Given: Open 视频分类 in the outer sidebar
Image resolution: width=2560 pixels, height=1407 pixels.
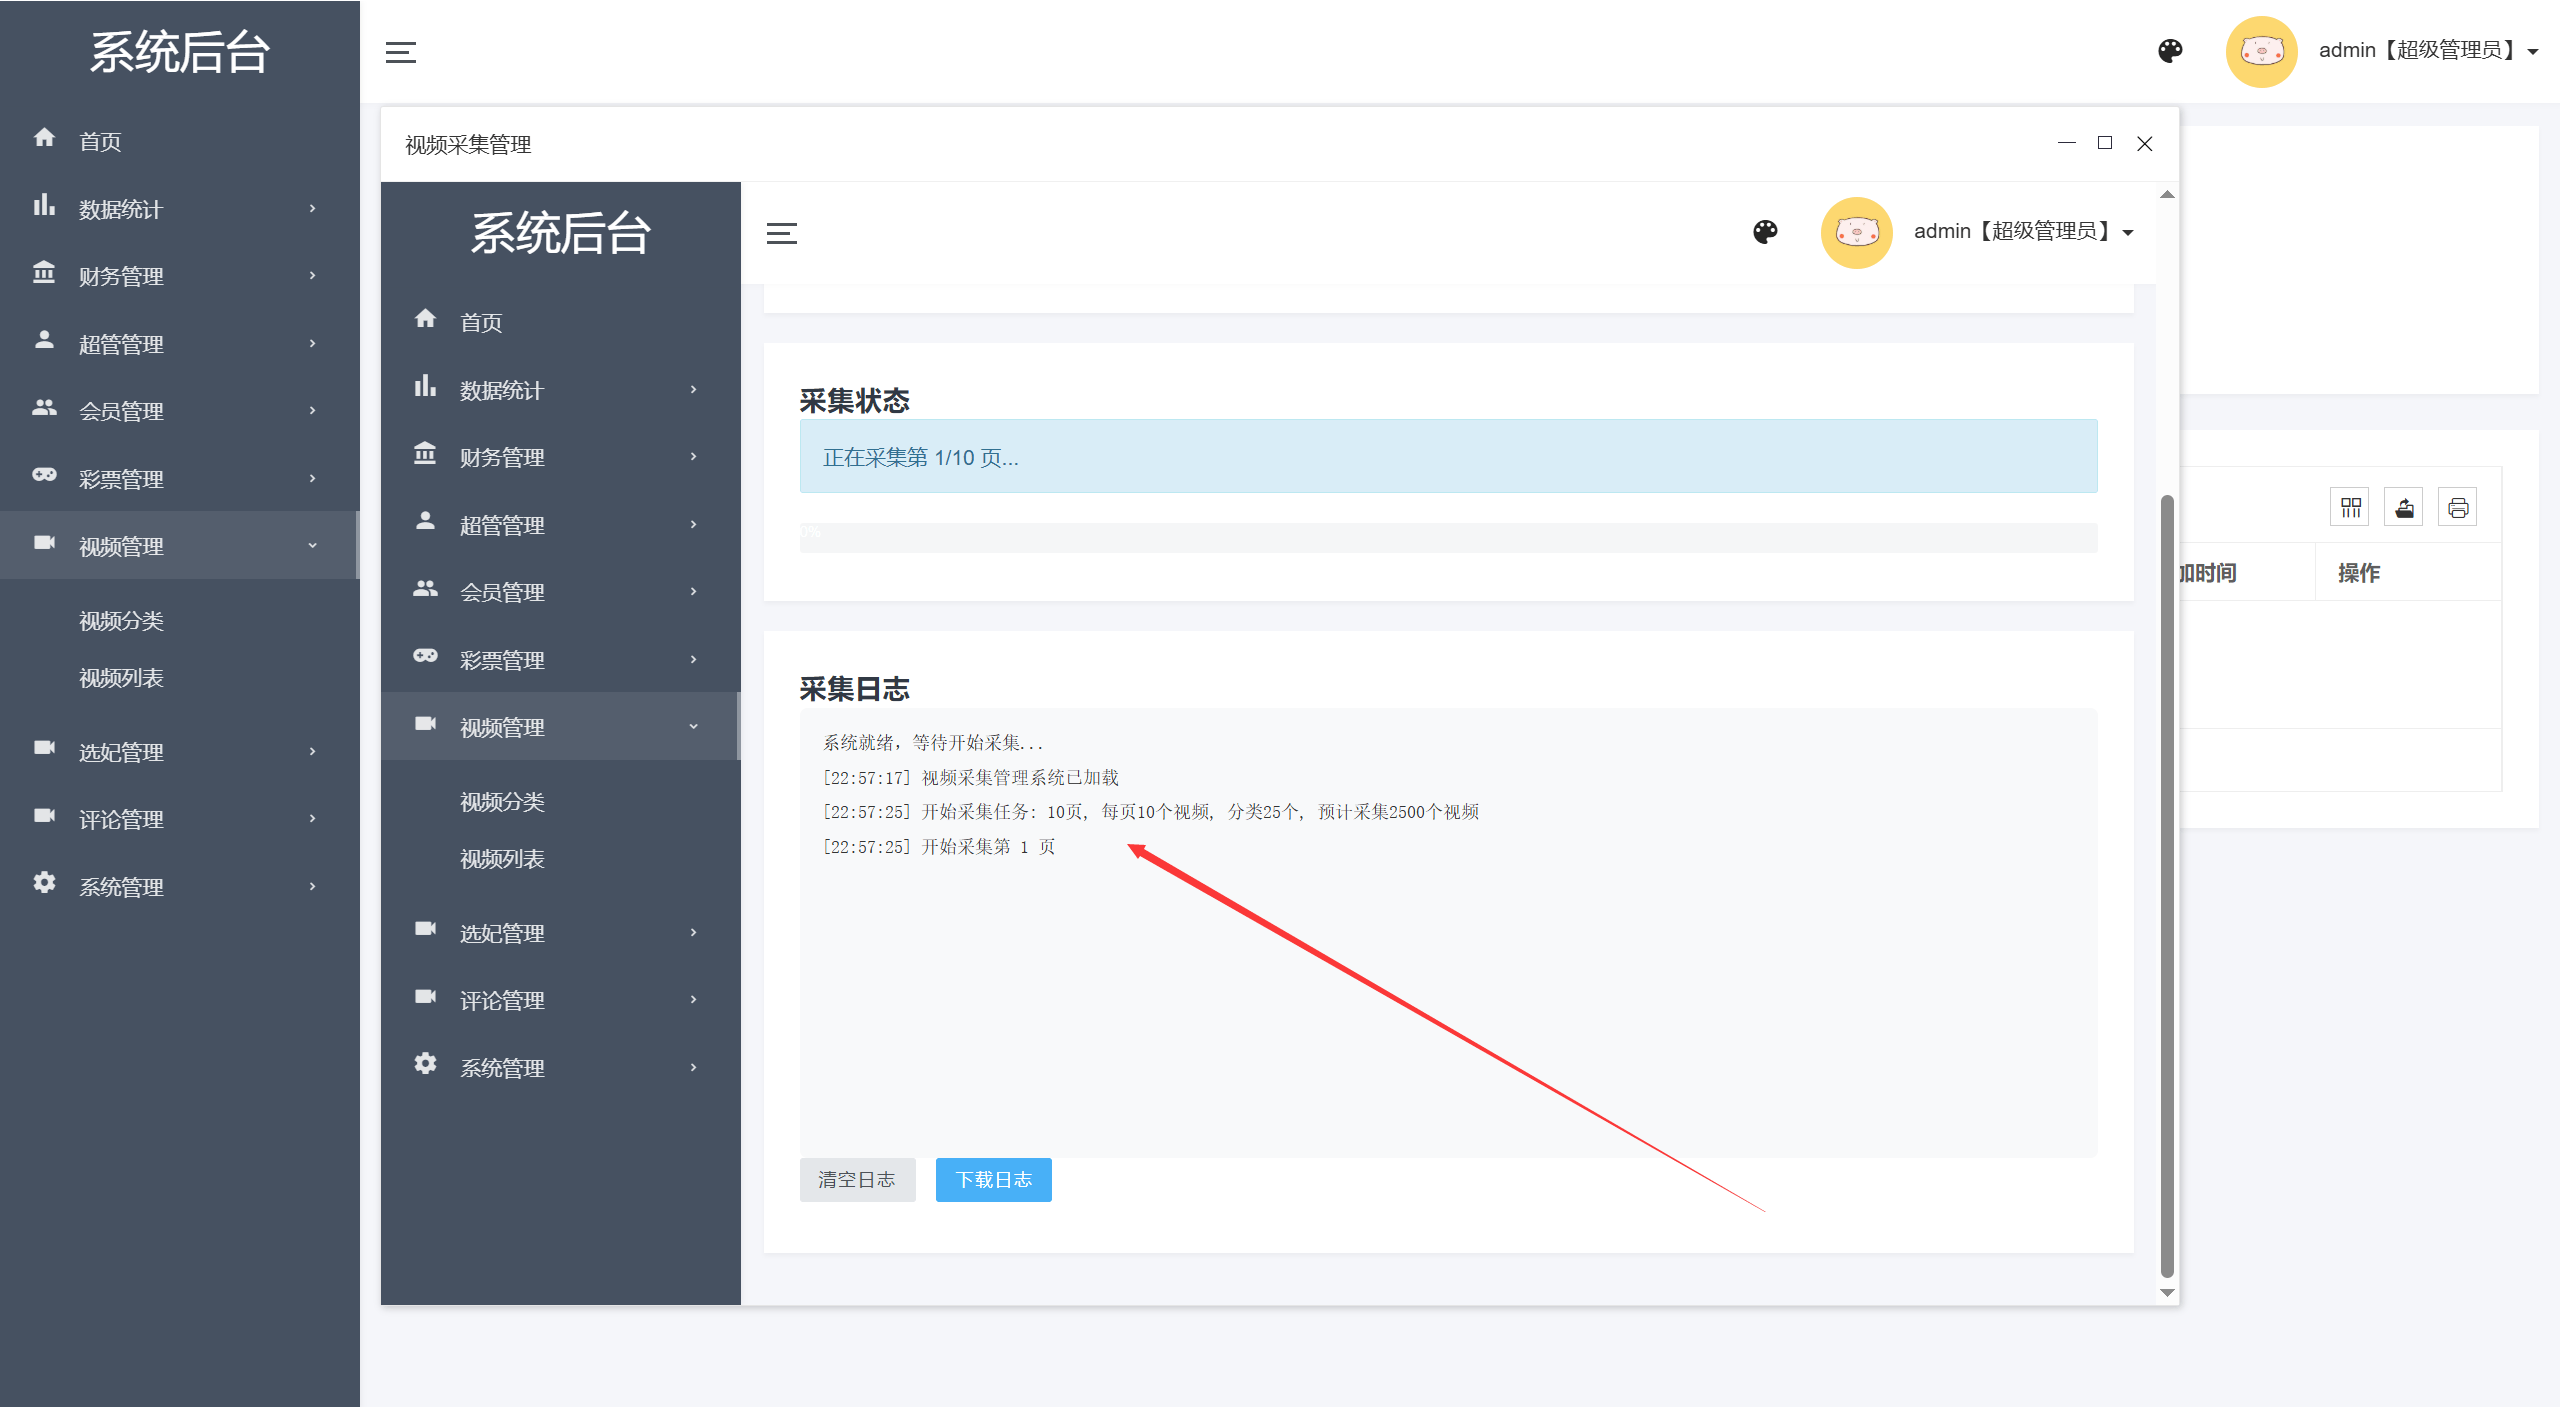Looking at the screenshot, I should coord(121,621).
